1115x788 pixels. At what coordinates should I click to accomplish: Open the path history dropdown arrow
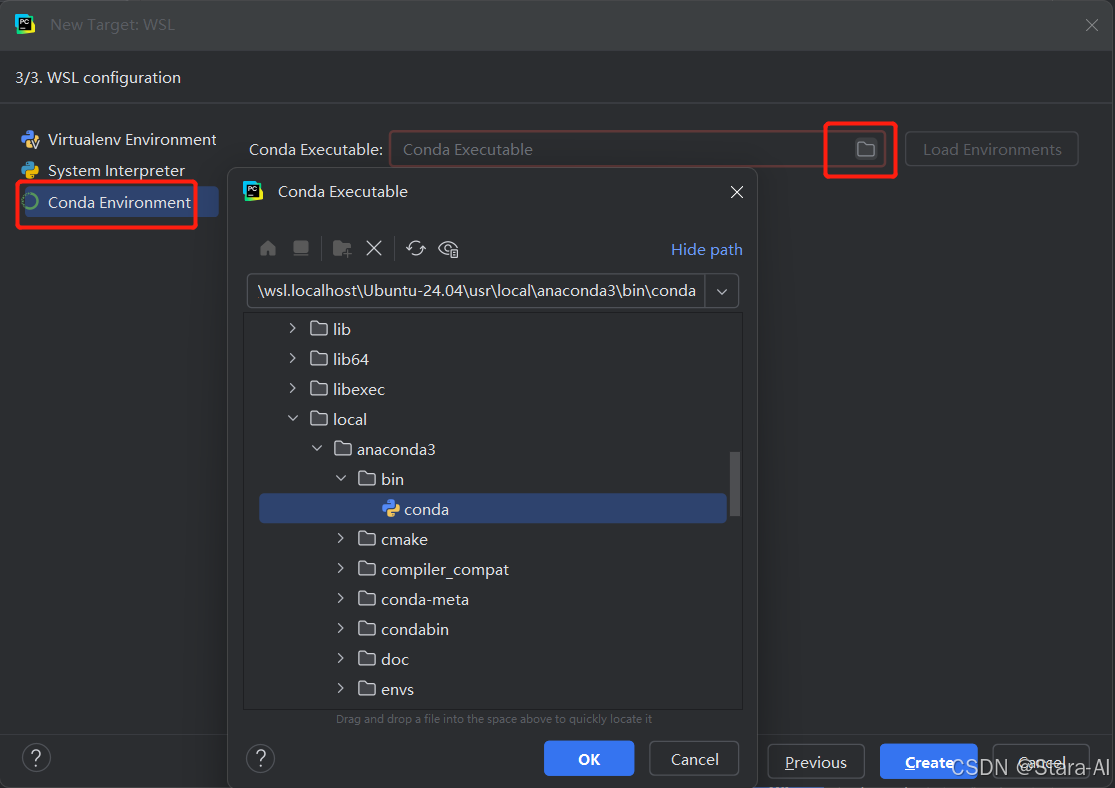[722, 292]
